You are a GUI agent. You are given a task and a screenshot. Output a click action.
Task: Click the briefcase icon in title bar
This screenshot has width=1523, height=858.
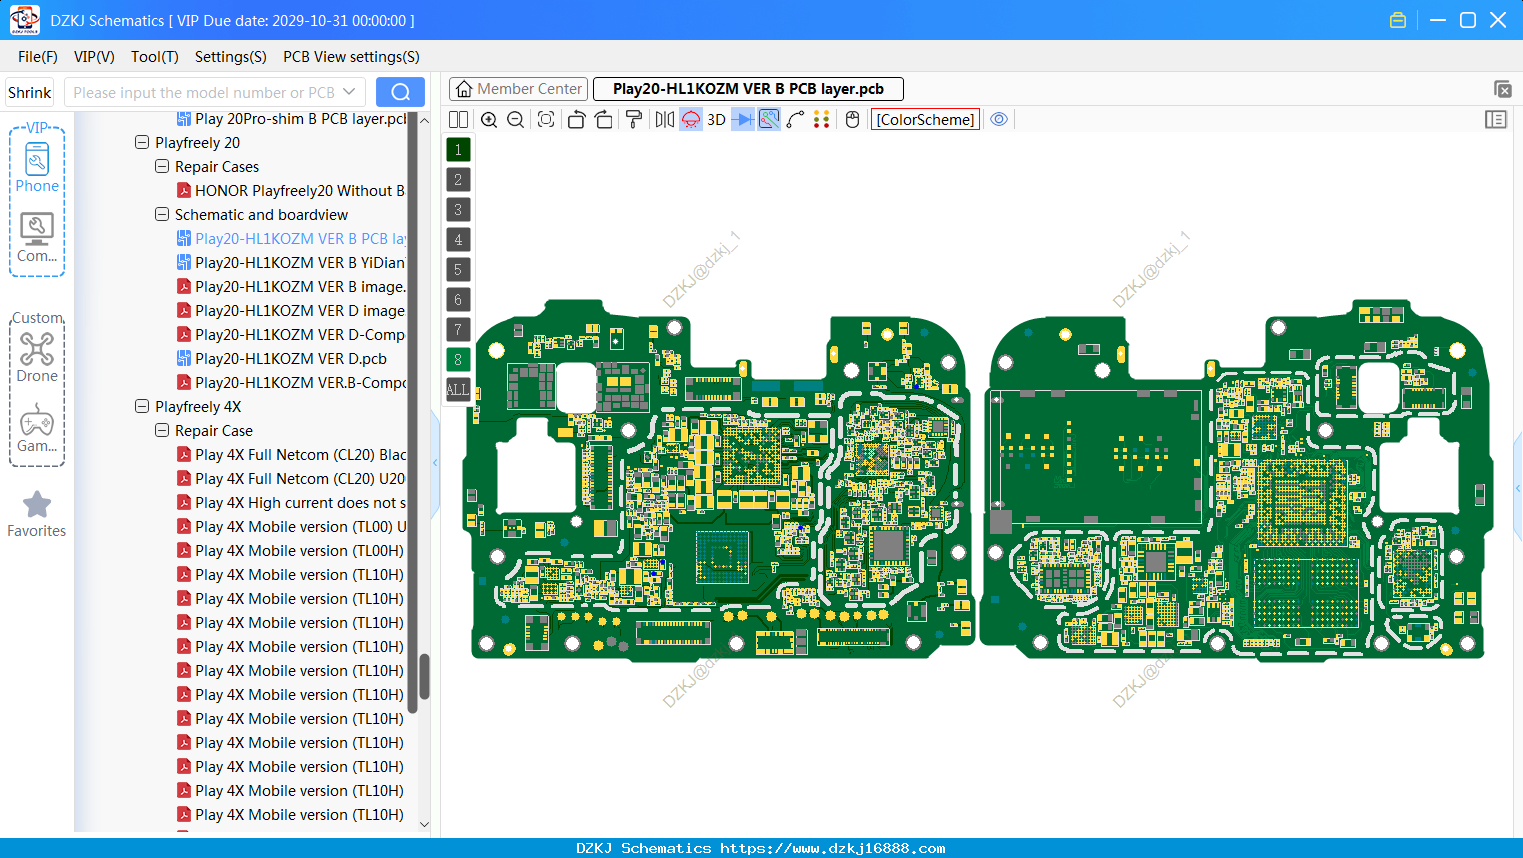[1398, 20]
